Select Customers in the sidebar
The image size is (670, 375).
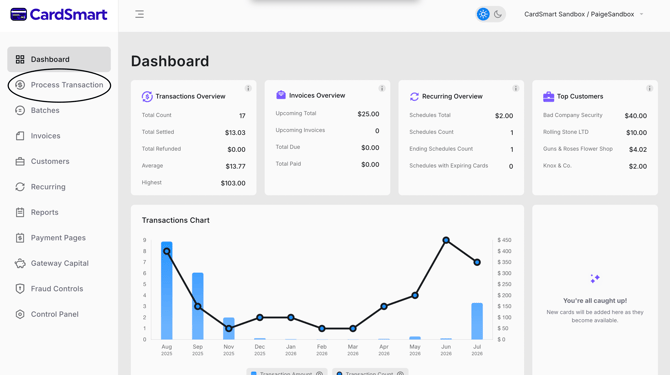tap(59, 161)
